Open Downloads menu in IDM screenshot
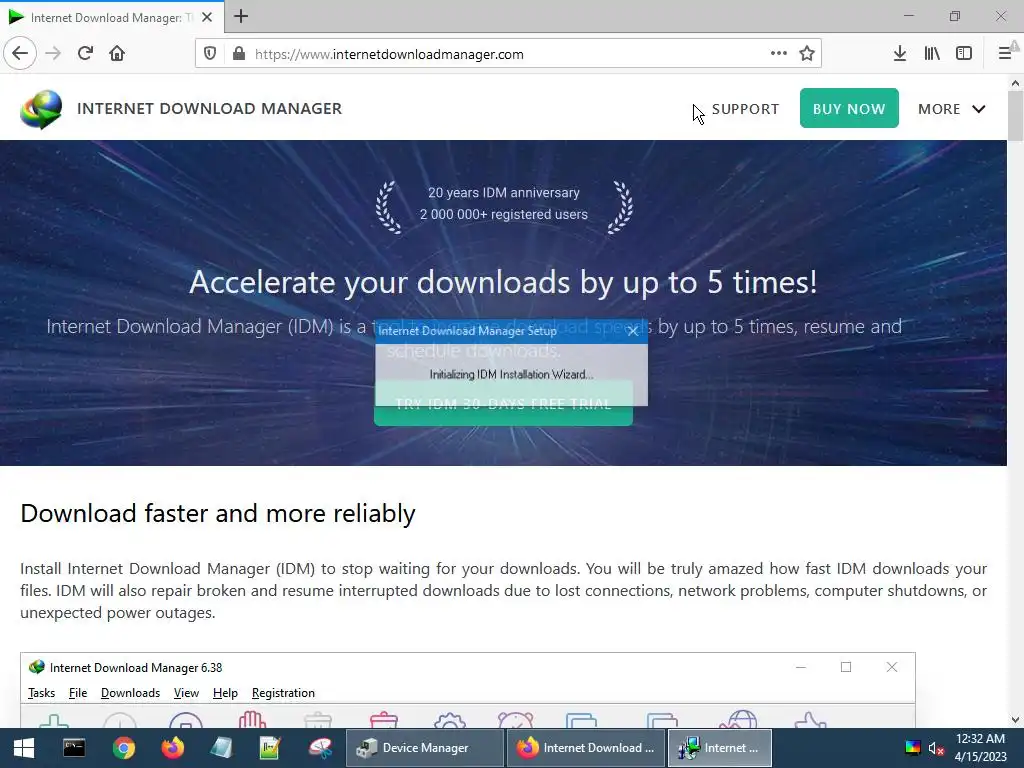The height and width of the screenshot is (768, 1024). [x=130, y=693]
